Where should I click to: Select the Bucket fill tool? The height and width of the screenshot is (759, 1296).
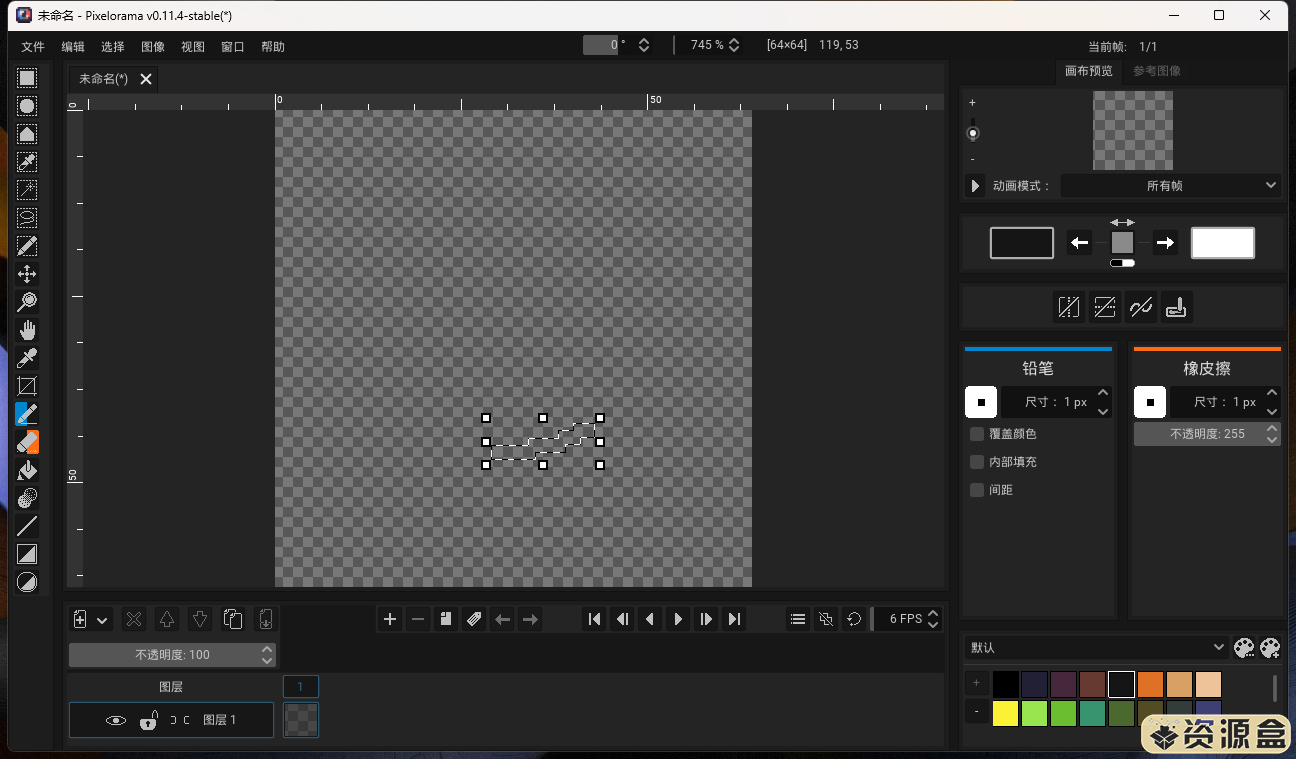(x=27, y=470)
